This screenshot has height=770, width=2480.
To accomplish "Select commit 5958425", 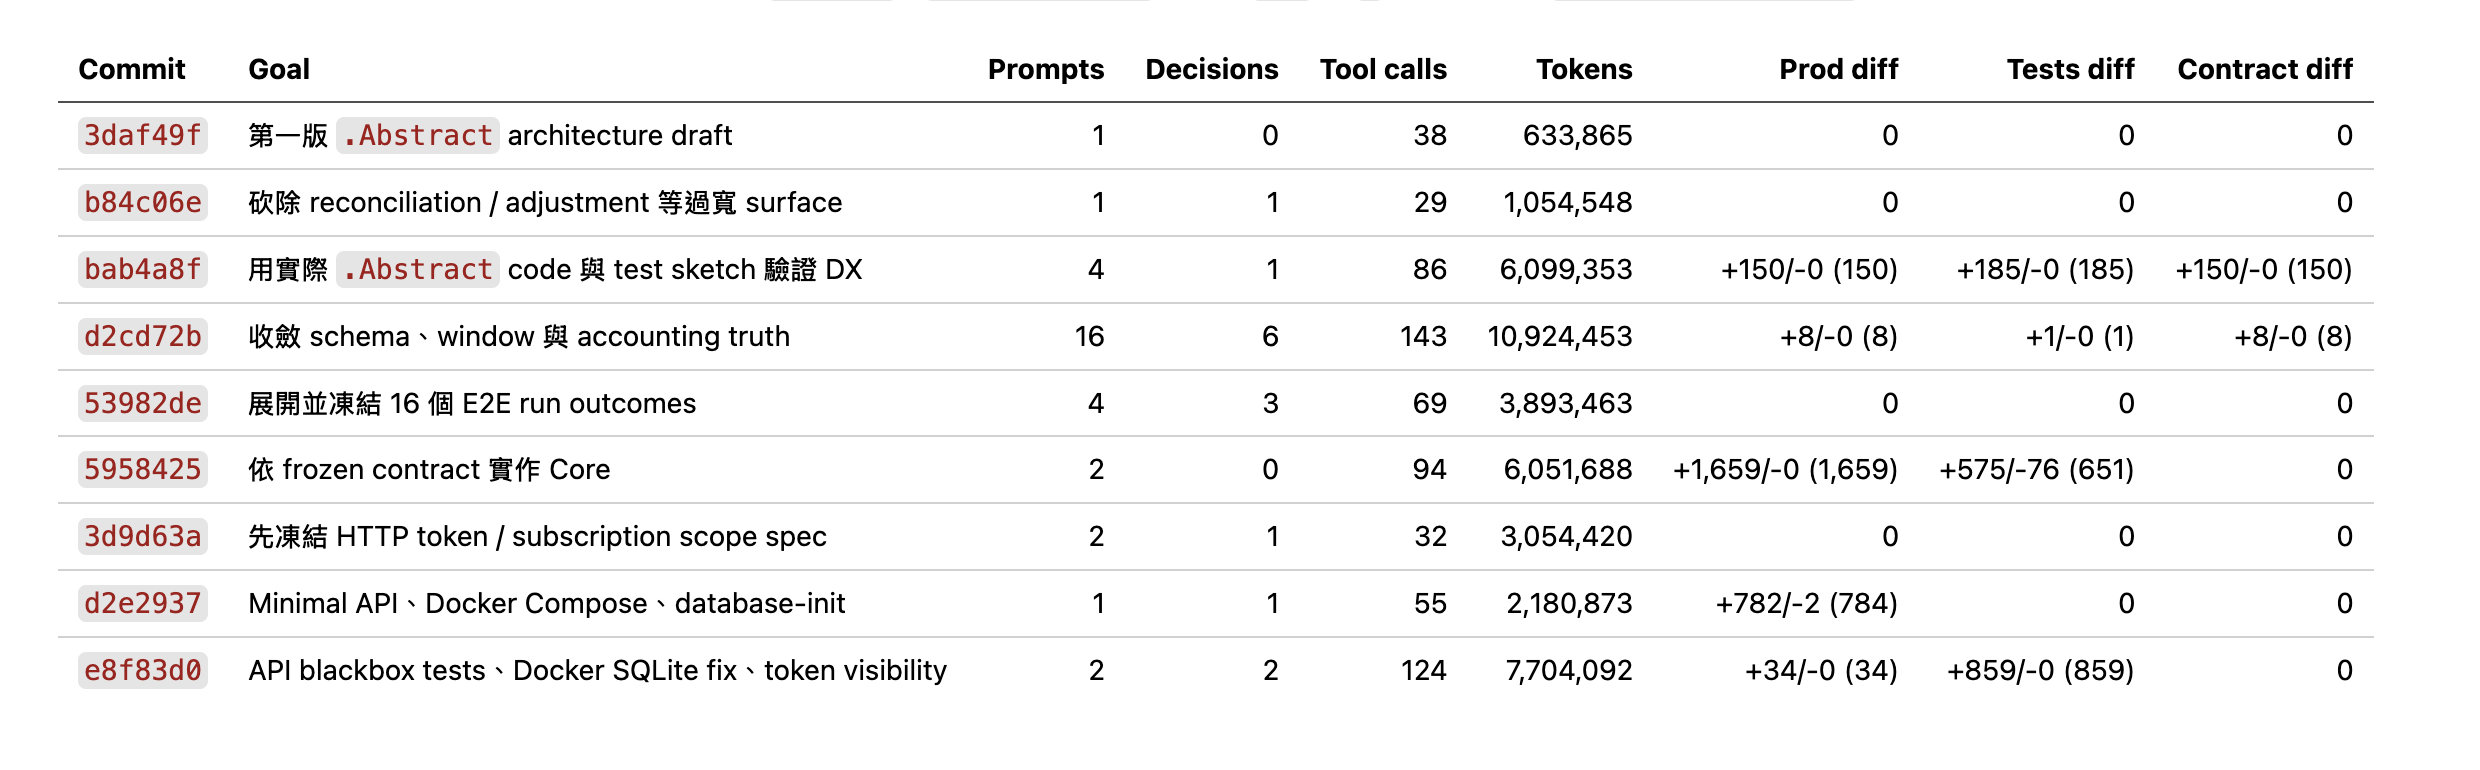I will point(143,469).
